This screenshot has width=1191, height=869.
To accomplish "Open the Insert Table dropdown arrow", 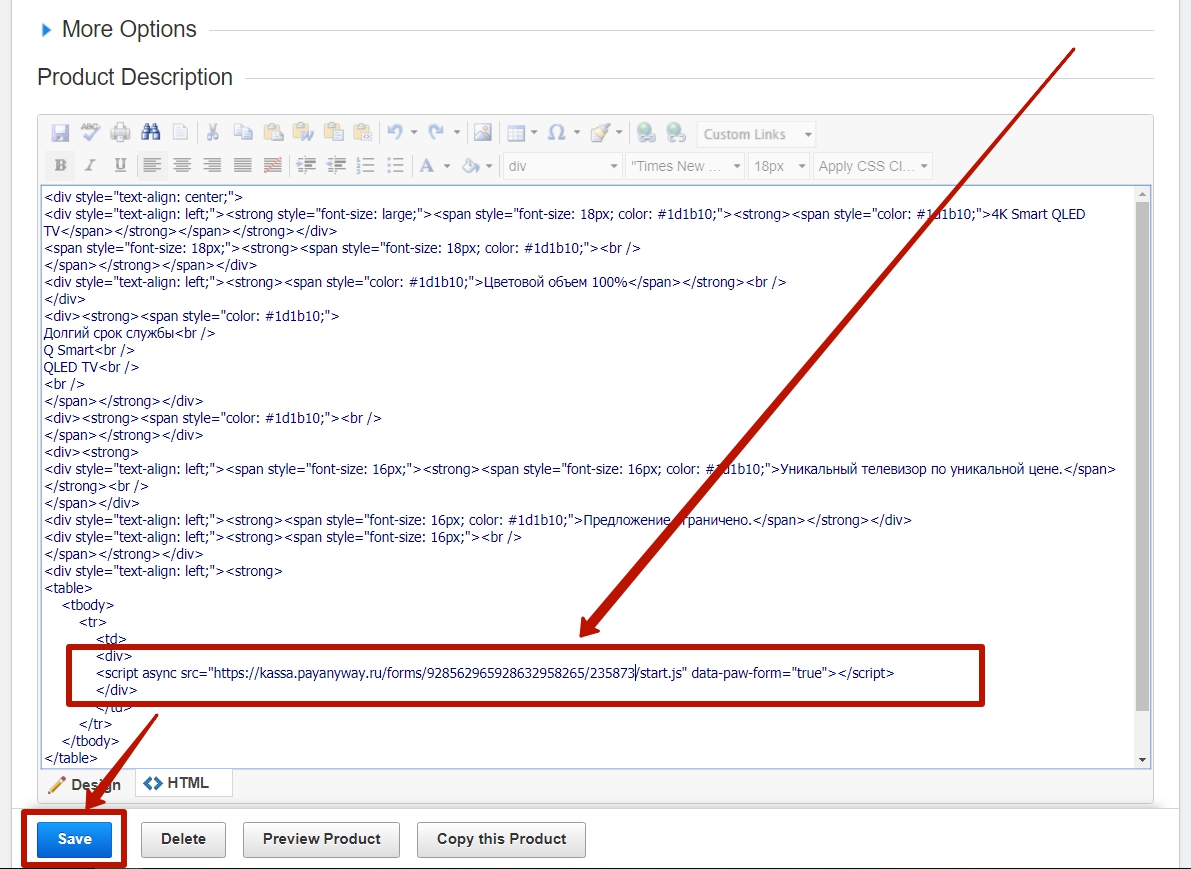I will [534, 133].
